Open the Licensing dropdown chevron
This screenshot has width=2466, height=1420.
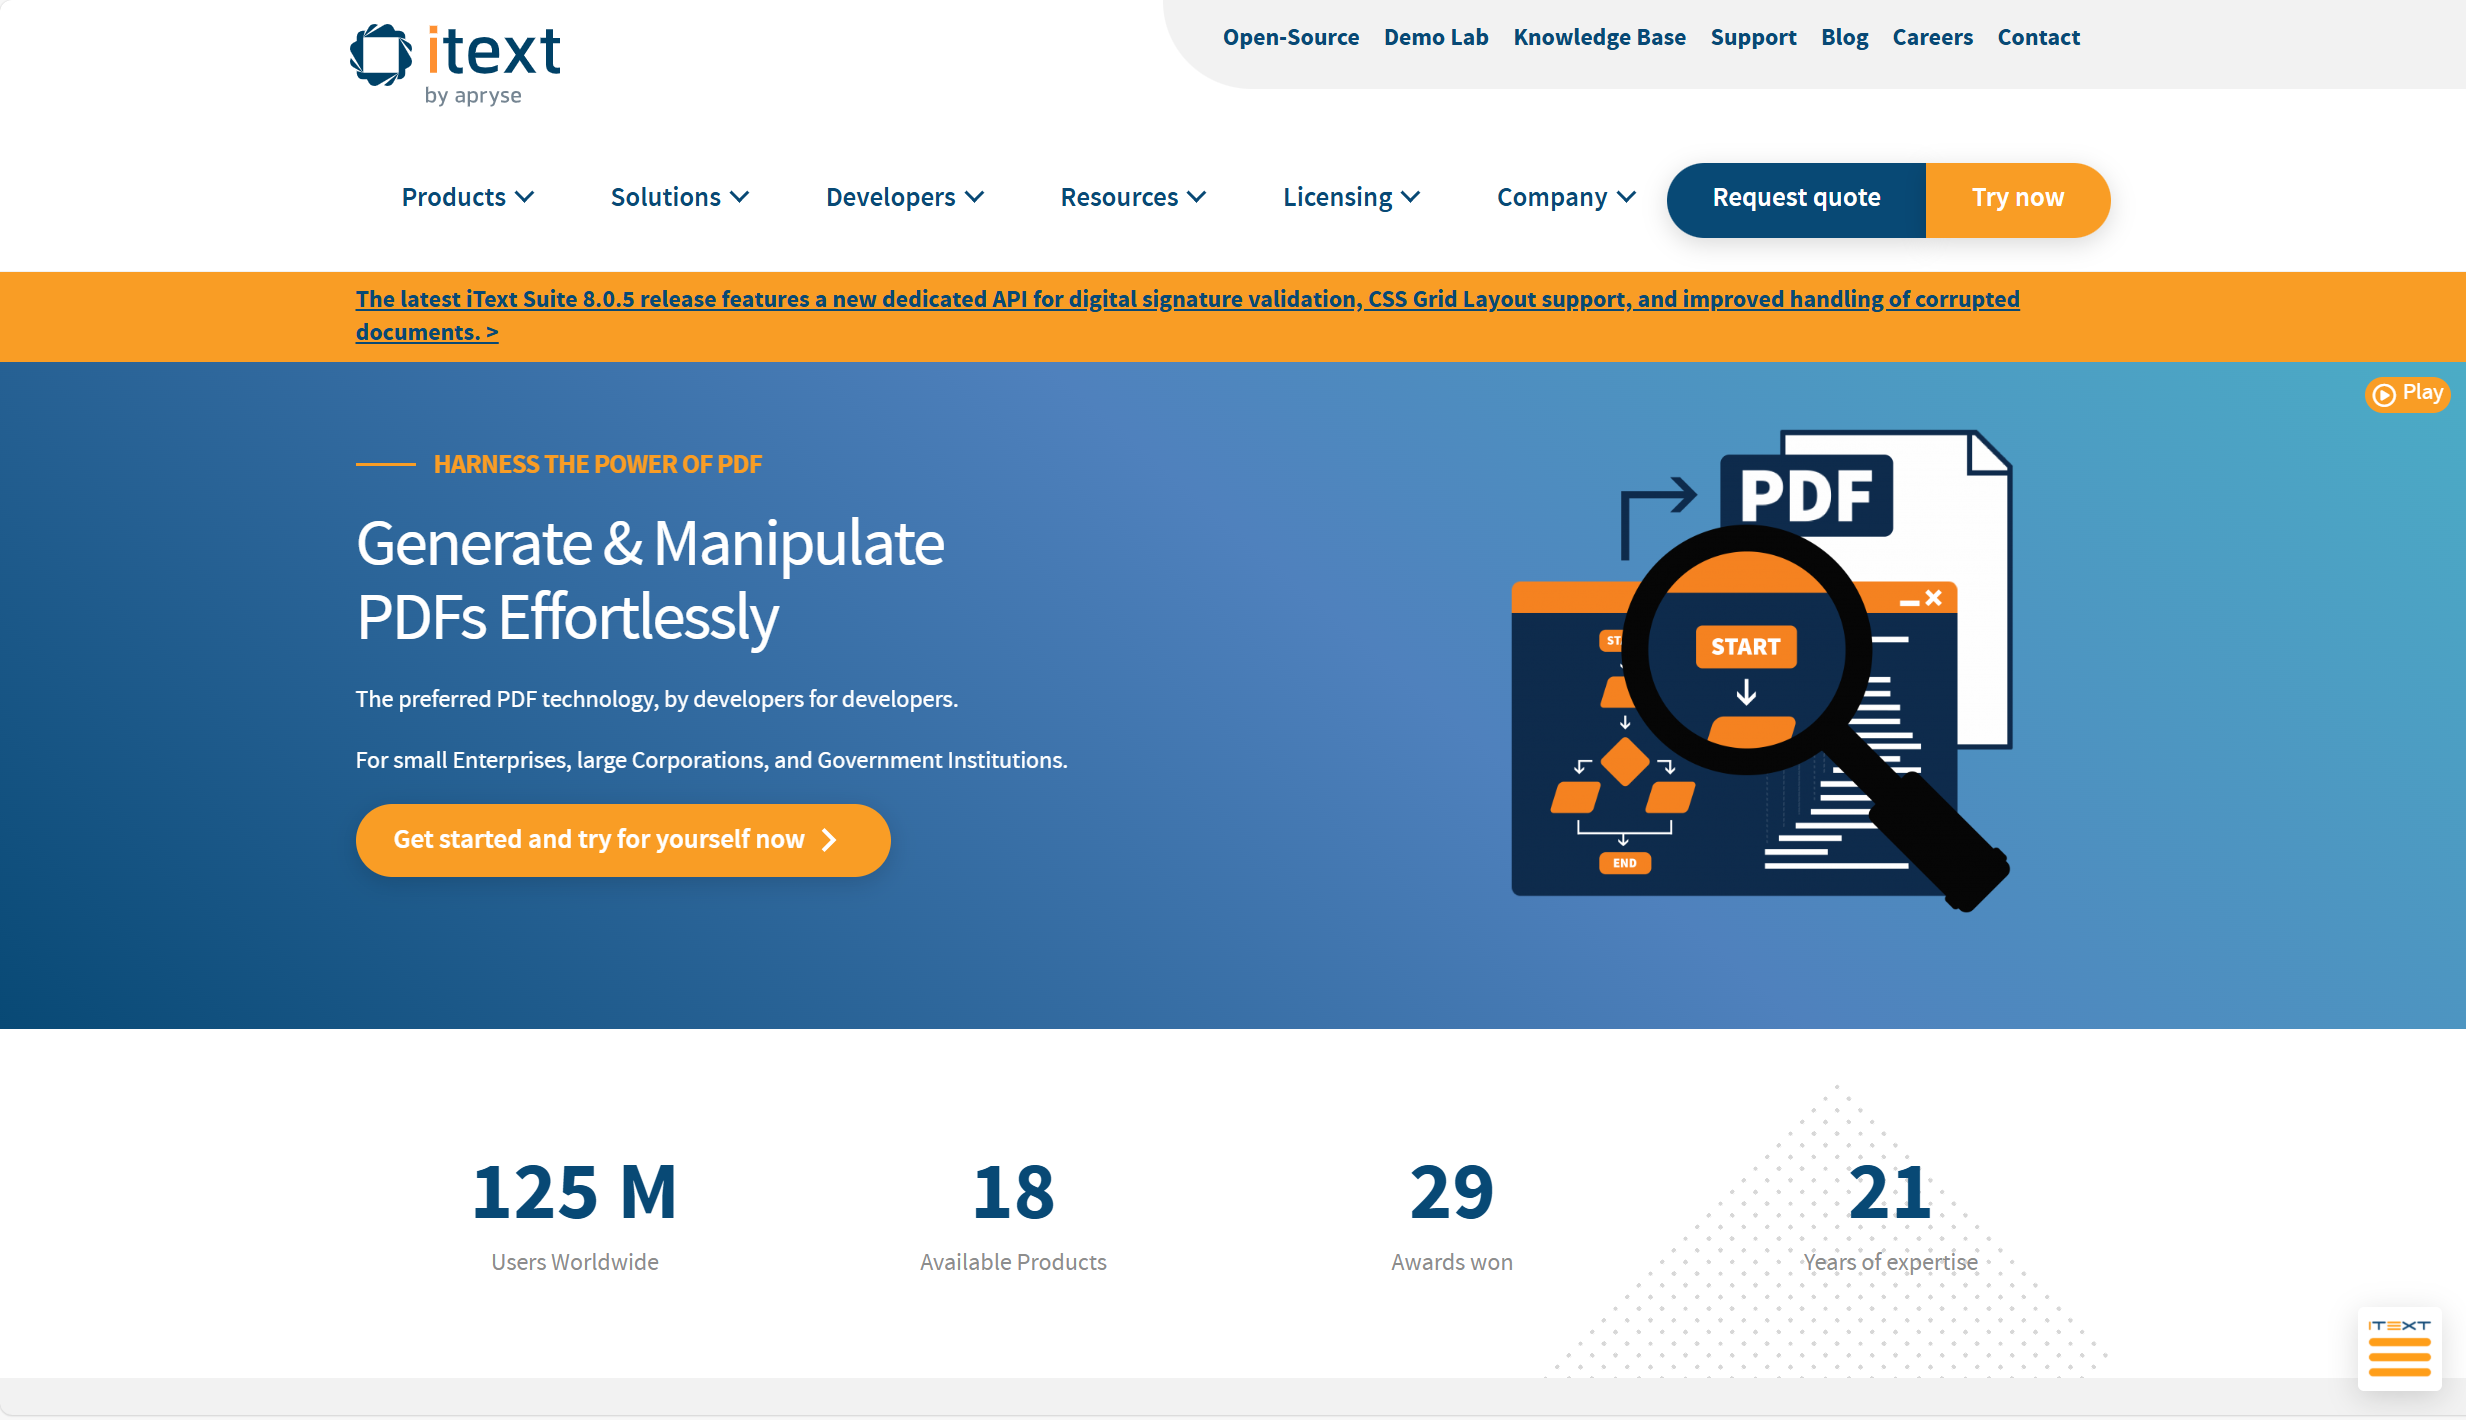[1411, 197]
